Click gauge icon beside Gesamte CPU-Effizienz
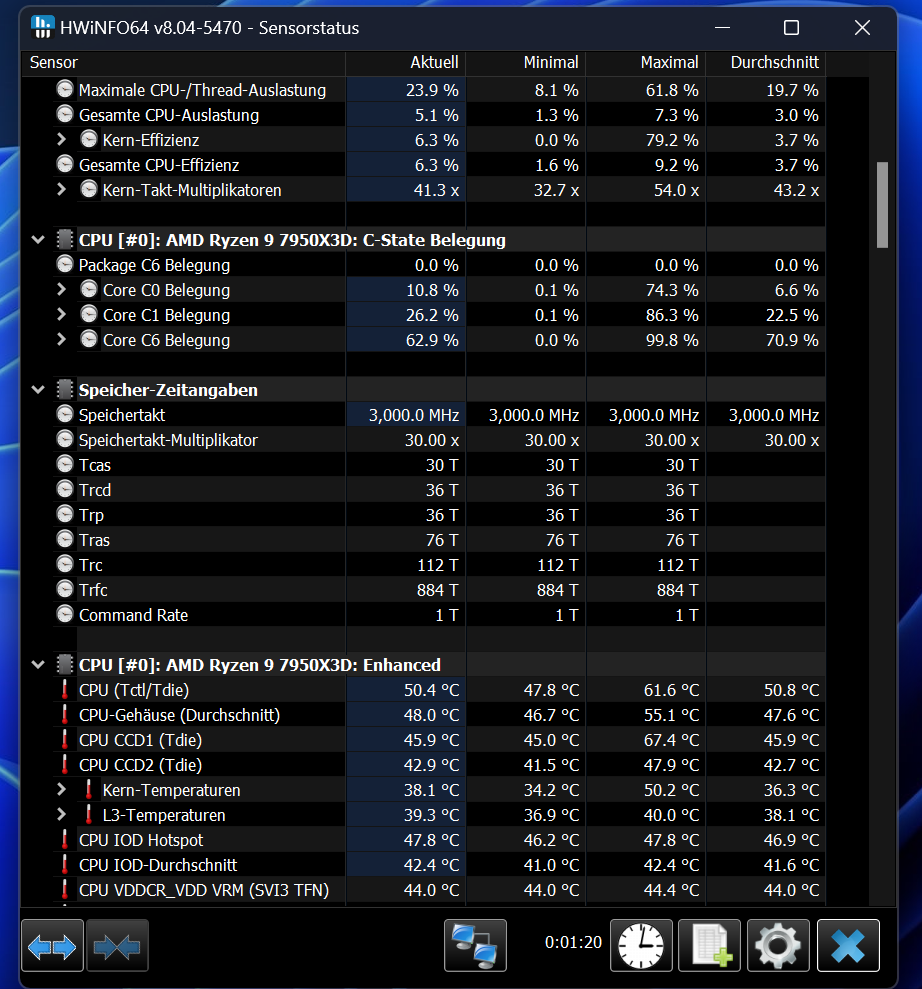 click(x=65, y=164)
